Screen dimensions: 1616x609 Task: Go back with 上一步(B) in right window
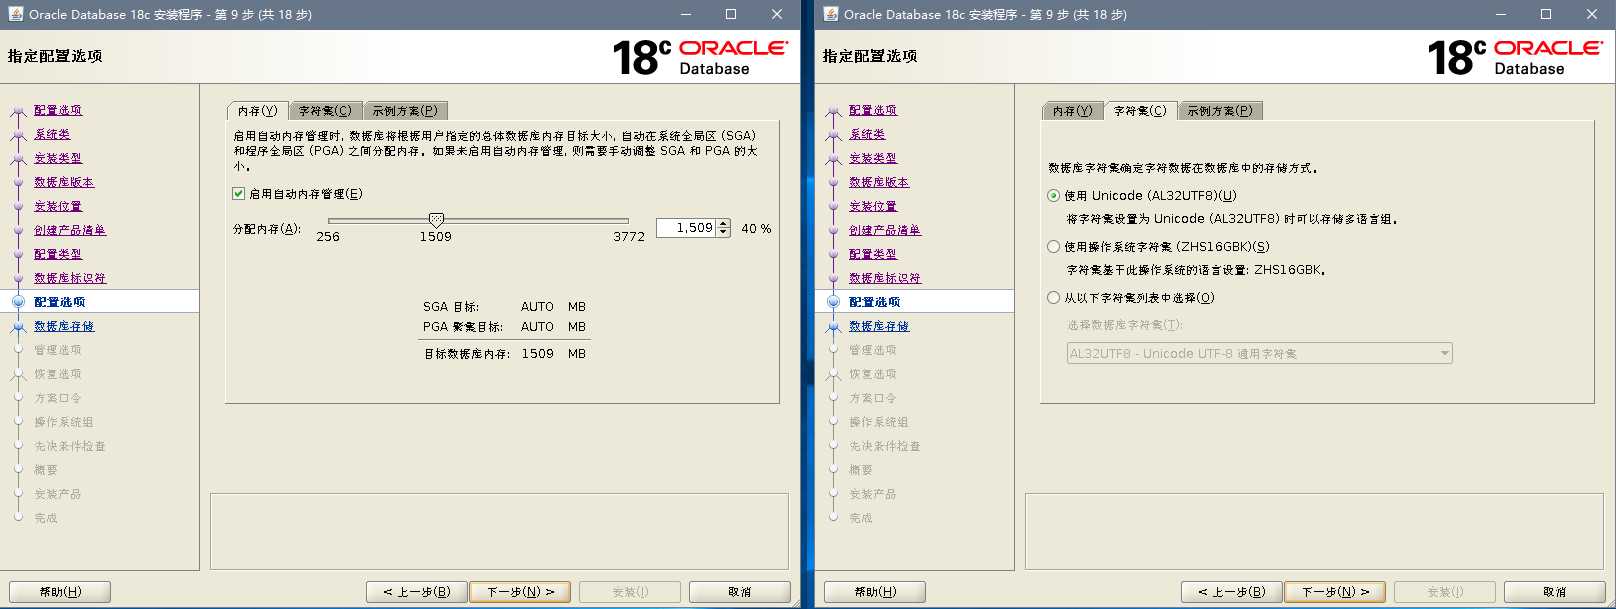click(1231, 592)
